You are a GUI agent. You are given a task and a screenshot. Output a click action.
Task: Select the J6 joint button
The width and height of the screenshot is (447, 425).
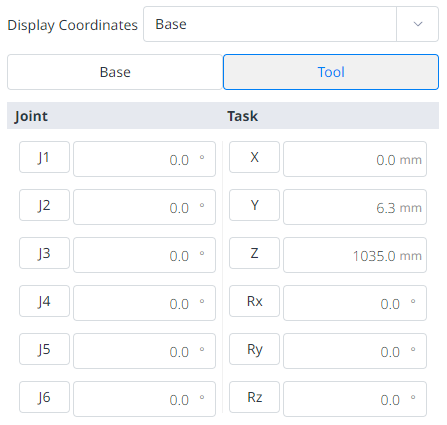[x=44, y=397]
